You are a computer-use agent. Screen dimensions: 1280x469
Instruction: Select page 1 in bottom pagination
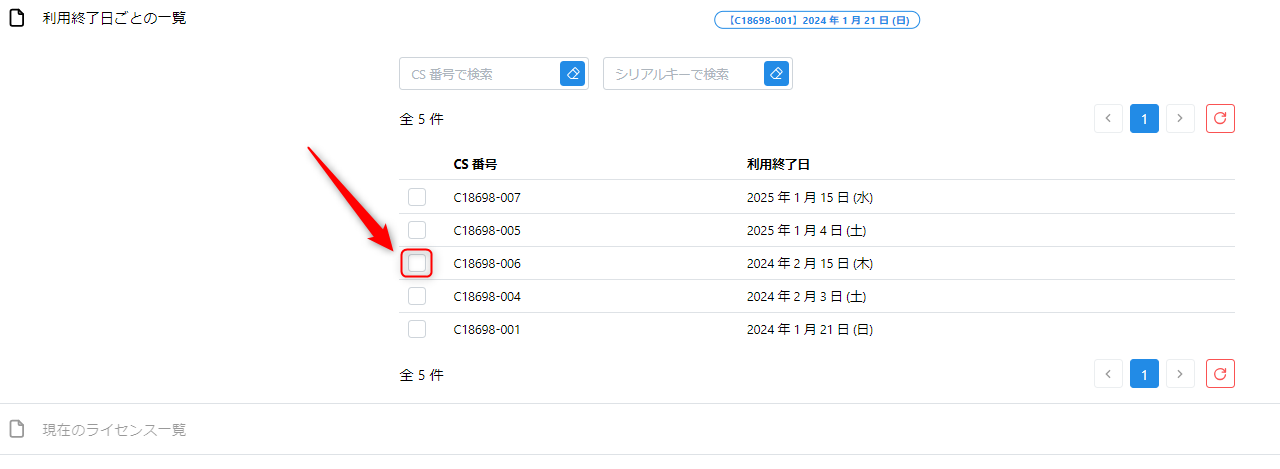pyautogui.click(x=1144, y=374)
